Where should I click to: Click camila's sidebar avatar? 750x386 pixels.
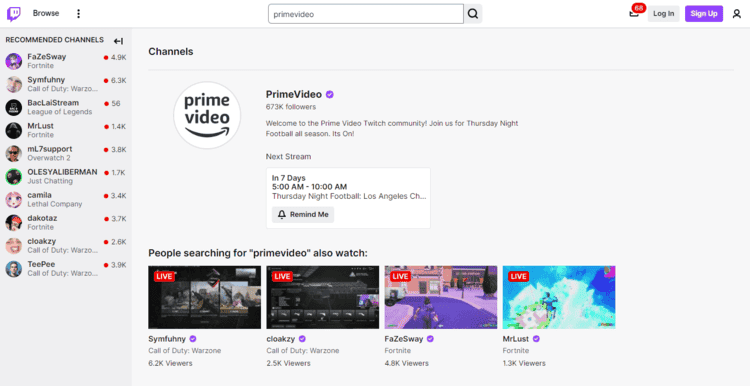pyautogui.click(x=14, y=200)
